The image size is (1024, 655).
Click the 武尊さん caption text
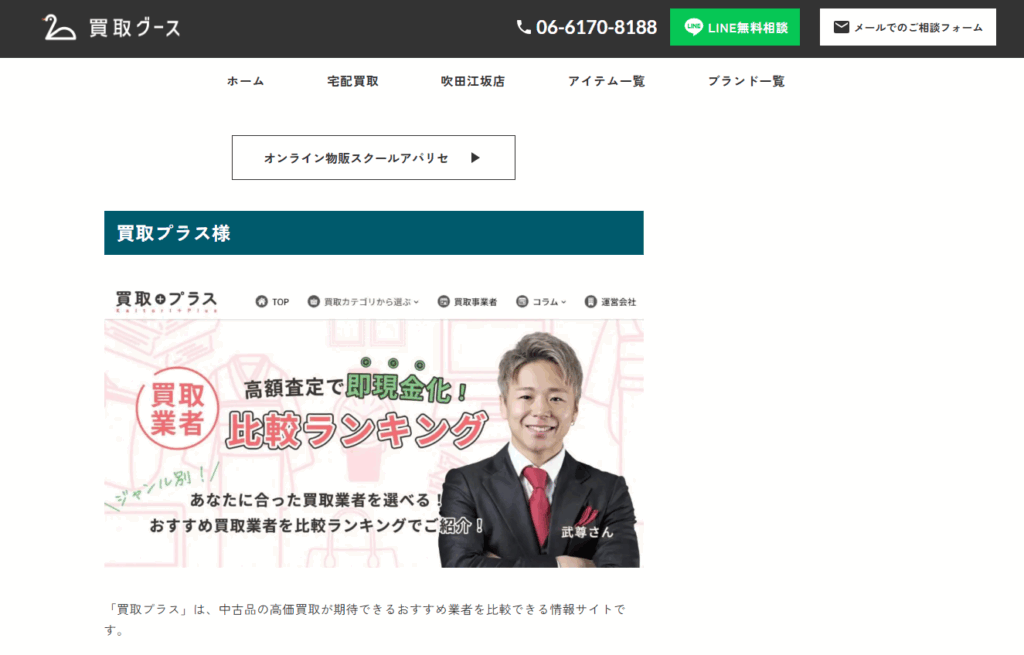(x=587, y=532)
